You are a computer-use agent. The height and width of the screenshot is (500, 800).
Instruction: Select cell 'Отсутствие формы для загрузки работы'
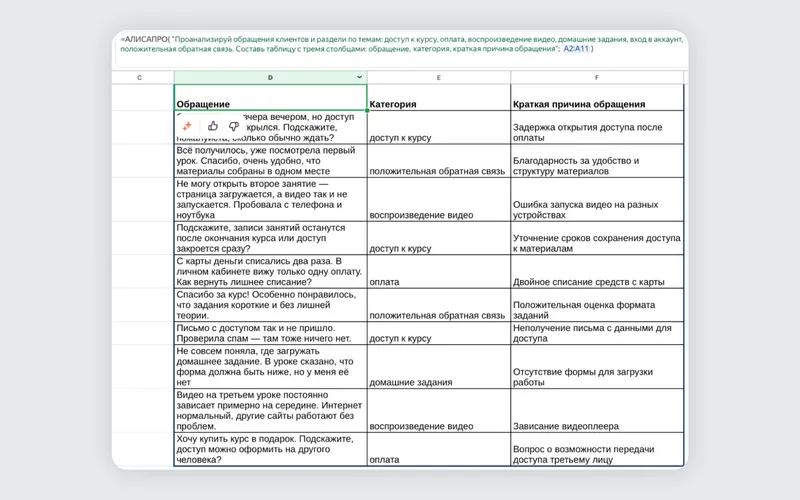click(x=597, y=367)
